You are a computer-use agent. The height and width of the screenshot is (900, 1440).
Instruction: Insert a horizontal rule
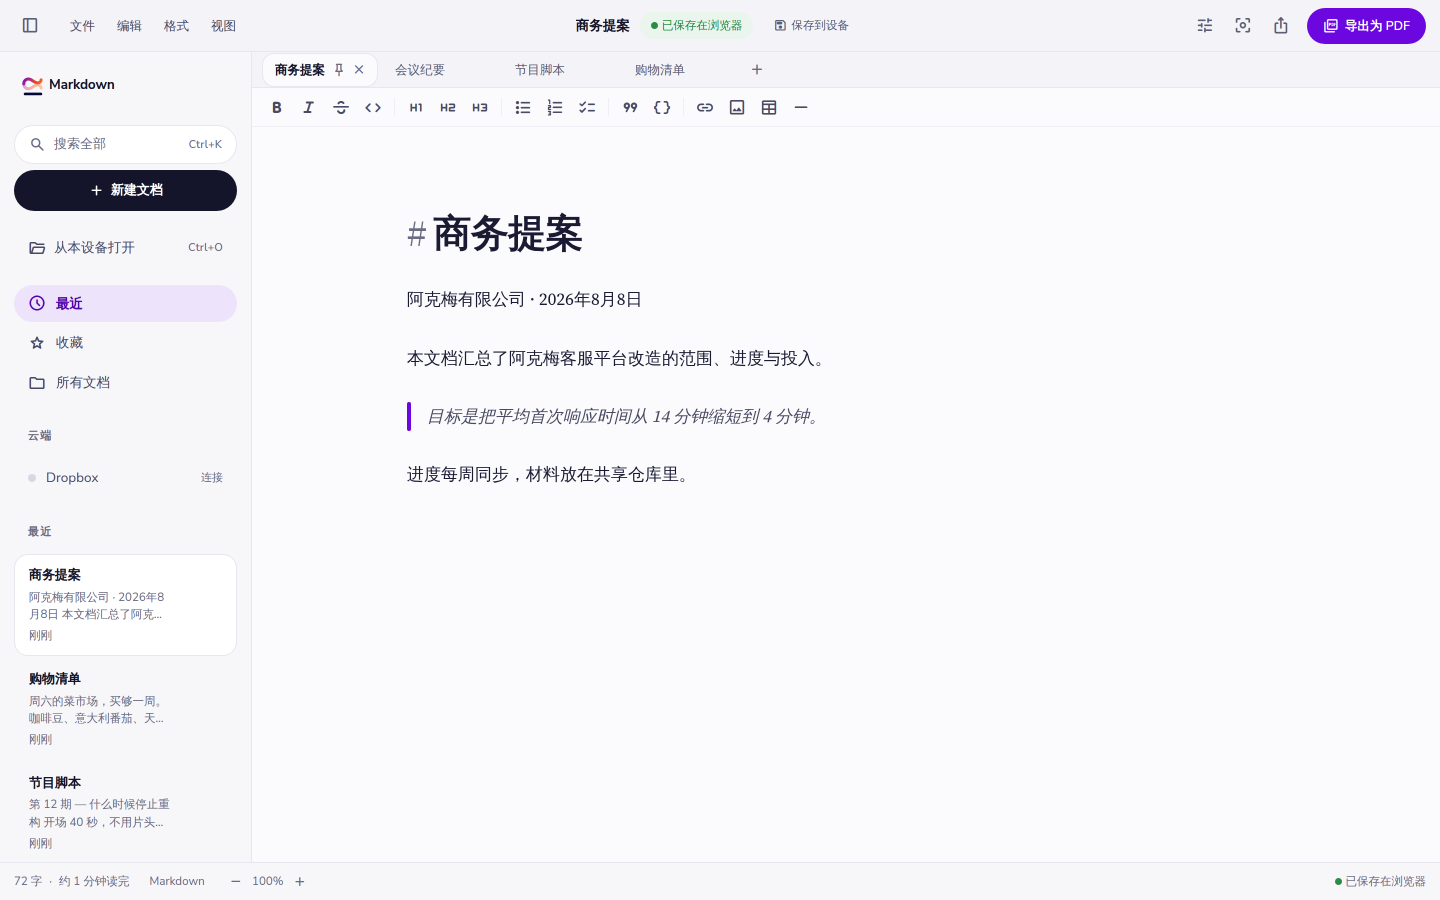tap(801, 108)
